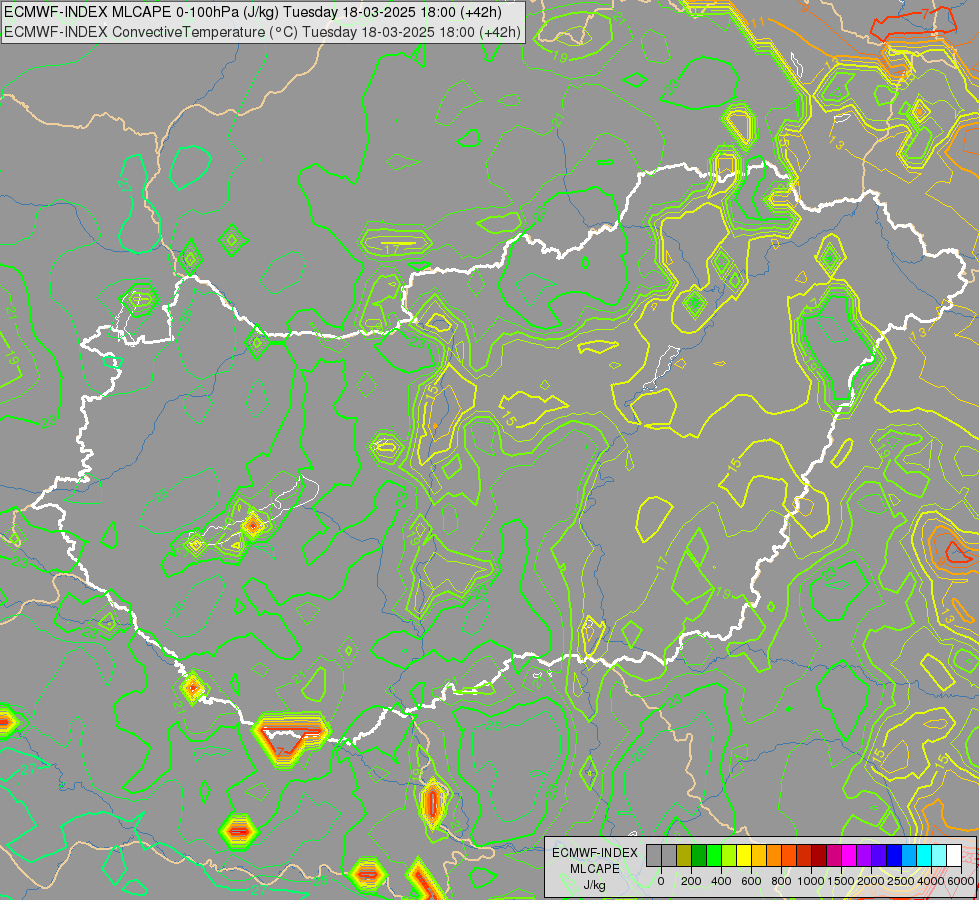Select the pure blue legend swatch
Screen dimensions: 979x900
[x=894, y=856]
